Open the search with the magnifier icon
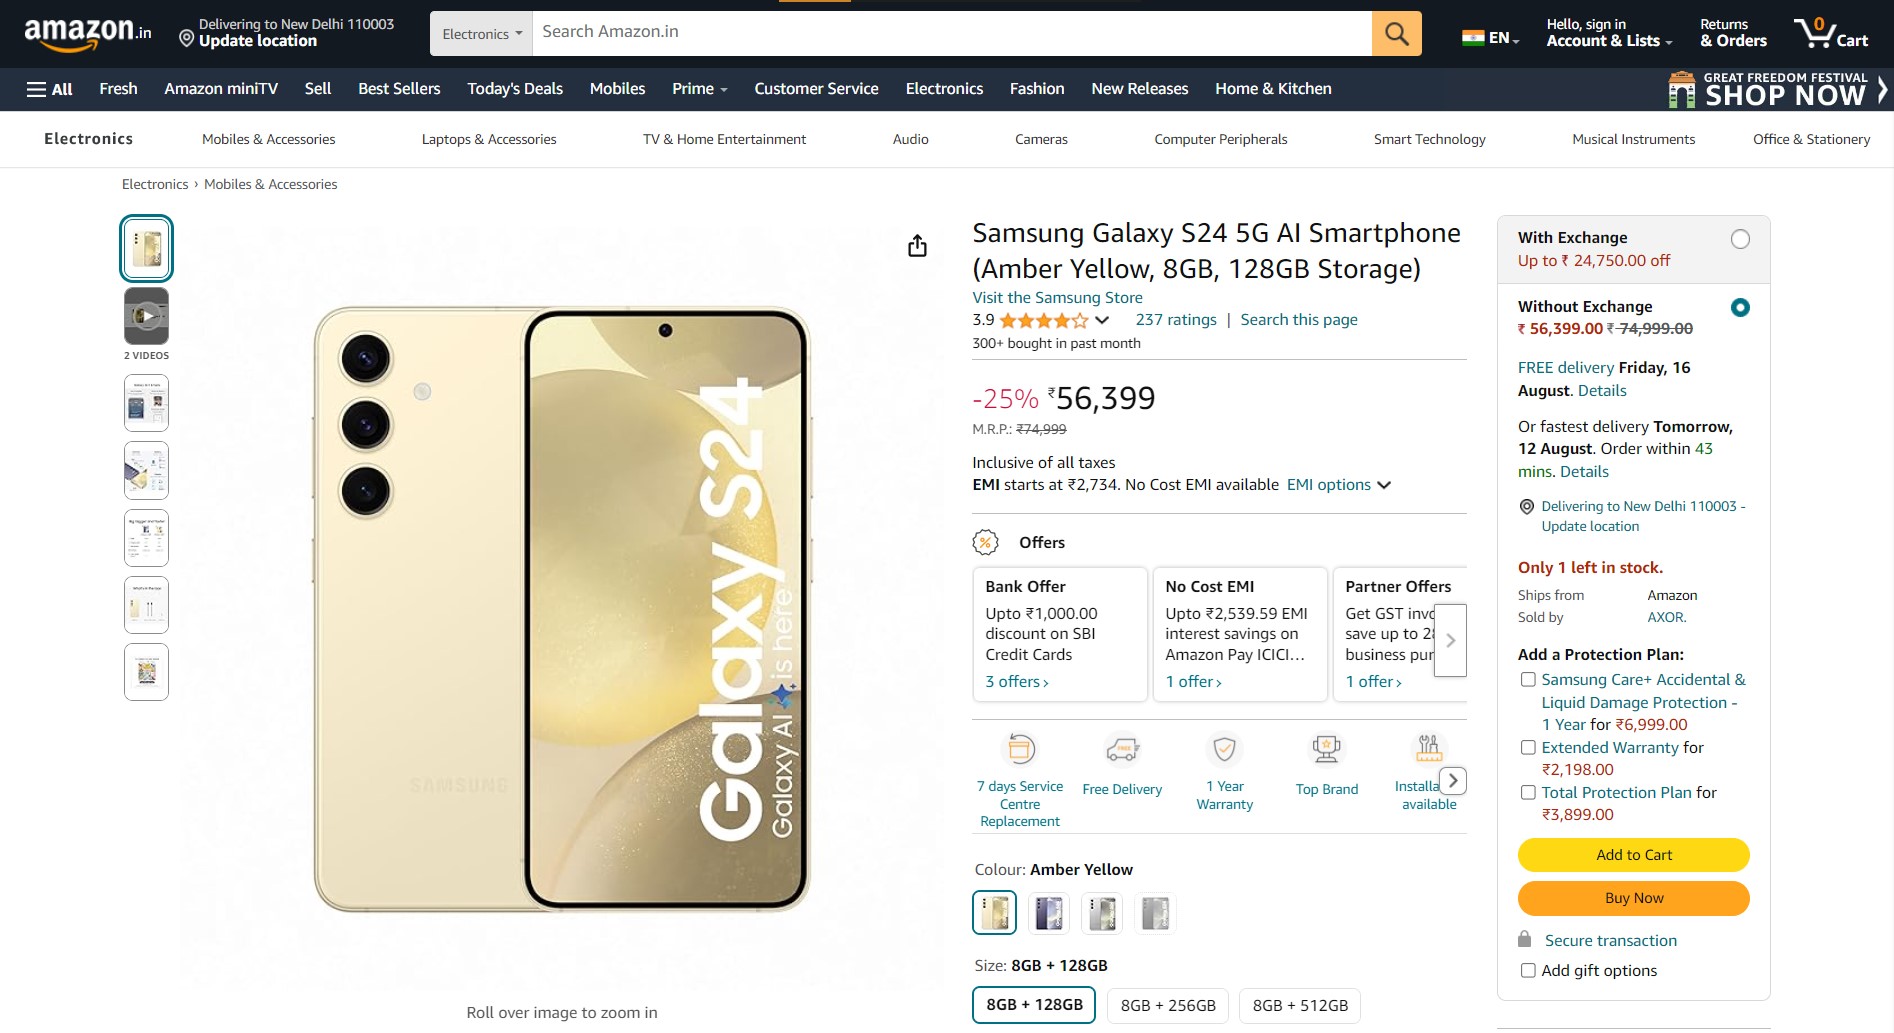Screen dimensions: 1894x1033 (x=1395, y=31)
